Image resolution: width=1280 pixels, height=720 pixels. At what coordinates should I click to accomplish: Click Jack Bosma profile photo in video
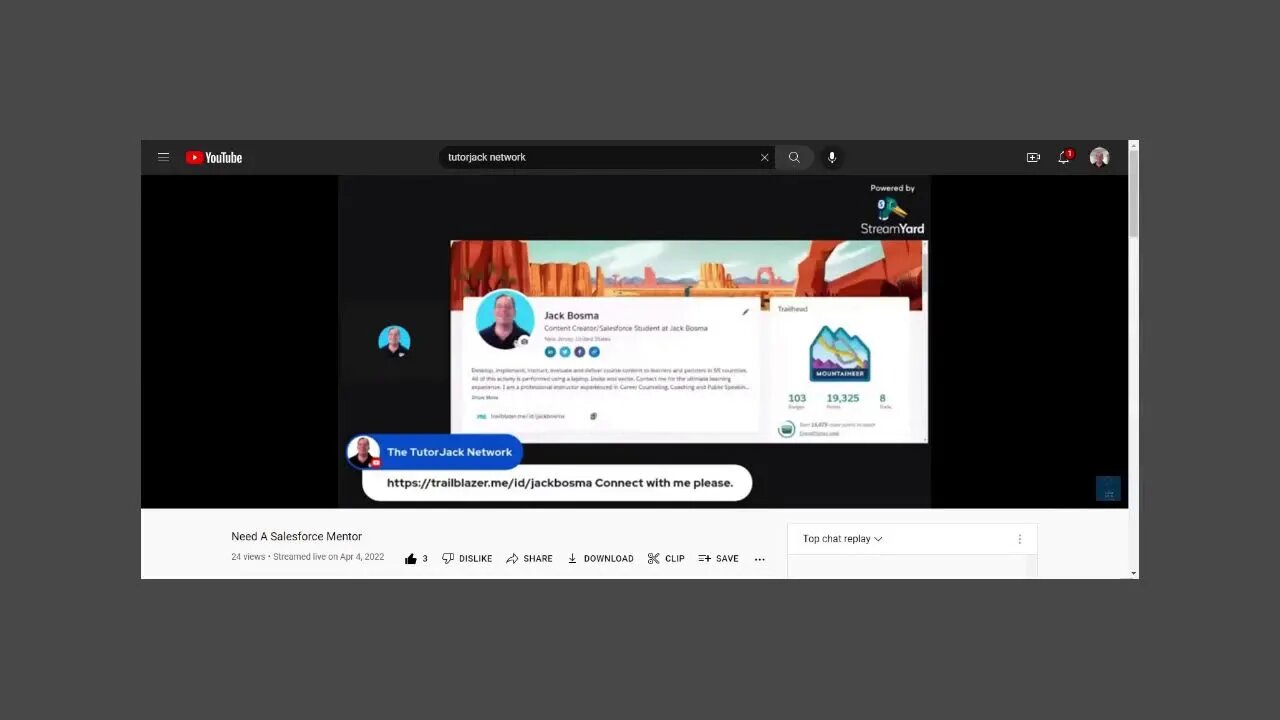click(505, 319)
